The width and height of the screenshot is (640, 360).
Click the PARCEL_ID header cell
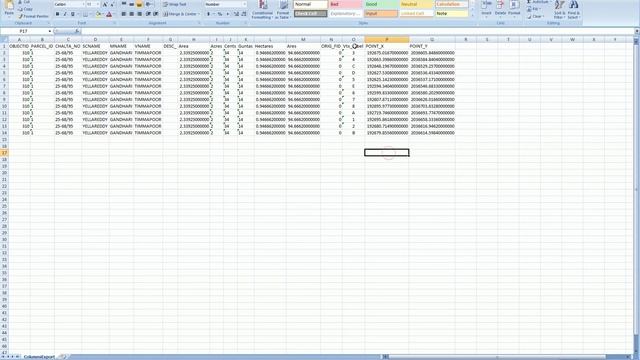[42, 46]
